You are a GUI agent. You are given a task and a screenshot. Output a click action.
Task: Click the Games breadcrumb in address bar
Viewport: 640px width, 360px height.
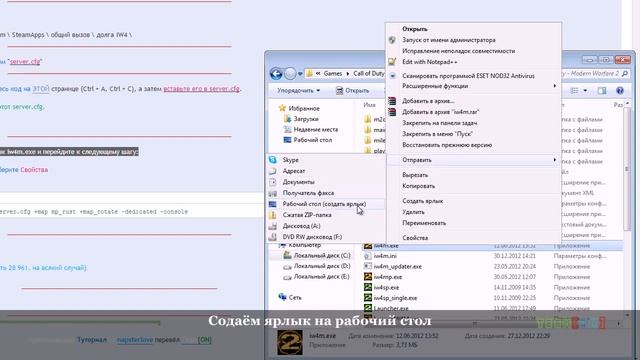click(333, 74)
